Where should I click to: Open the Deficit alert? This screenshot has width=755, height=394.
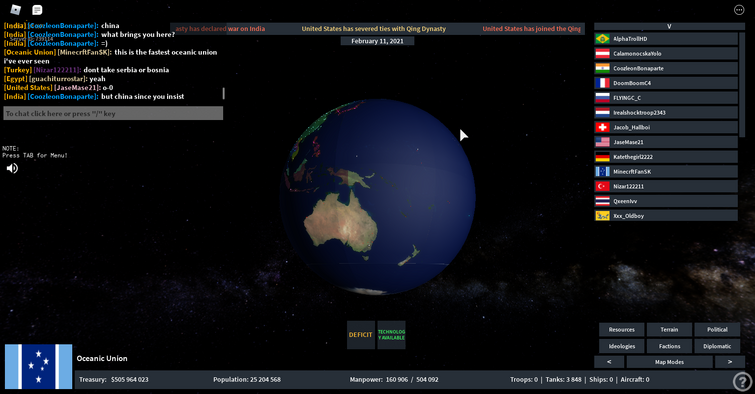[361, 335]
